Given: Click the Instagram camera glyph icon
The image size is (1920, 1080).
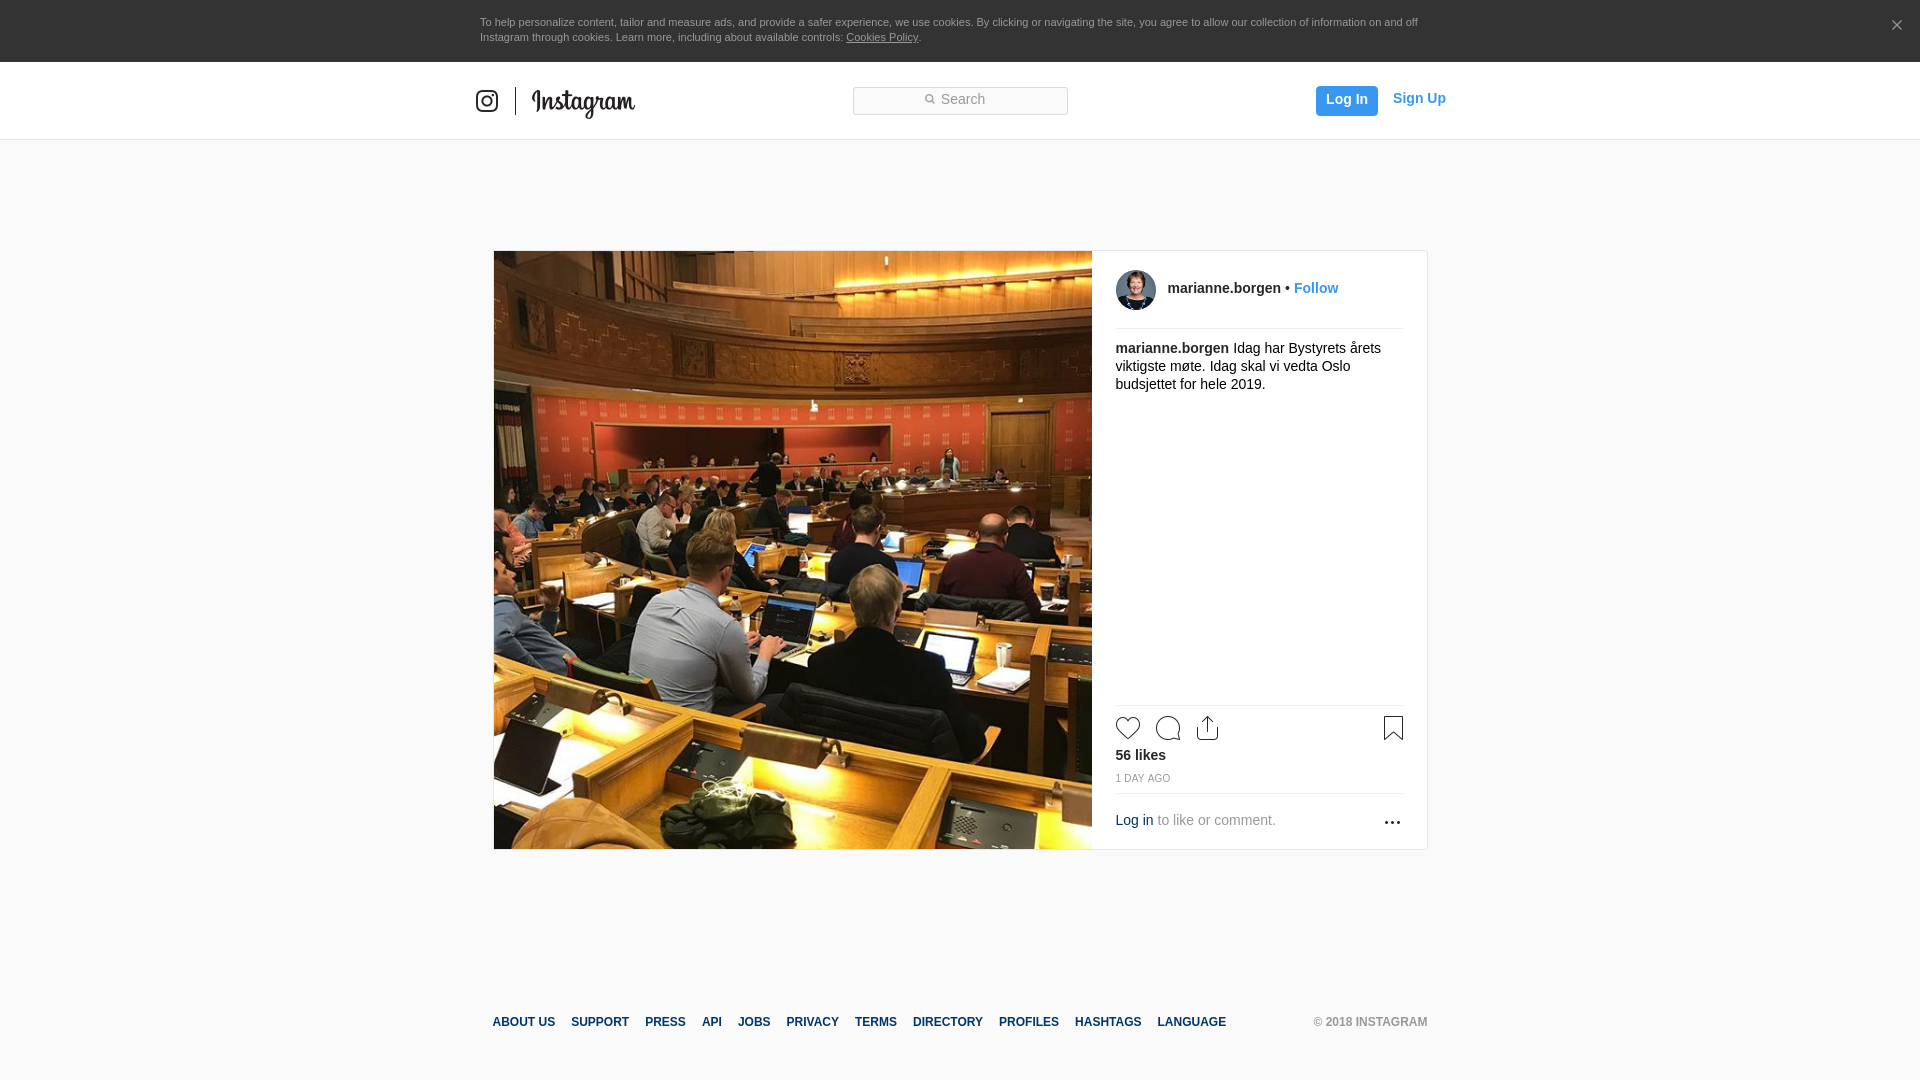Looking at the screenshot, I should pyautogui.click(x=487, y=101).
